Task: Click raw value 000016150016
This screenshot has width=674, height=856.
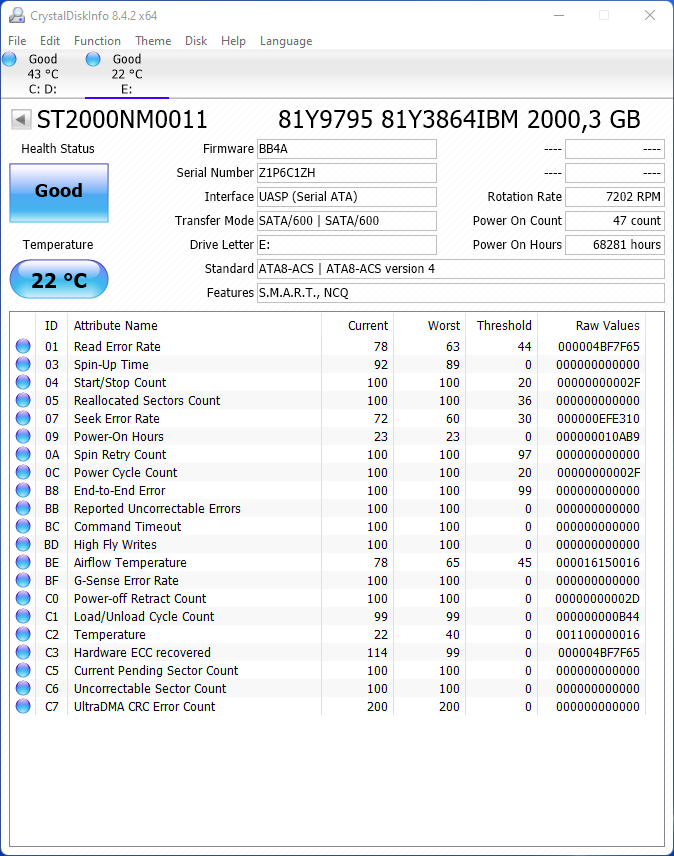Action: click(x=598, y=563)
